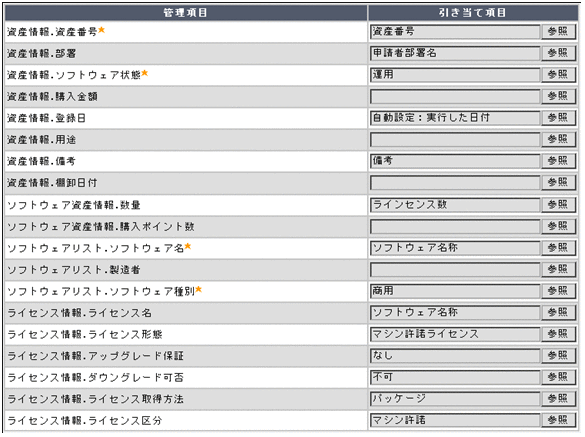Click 参照 for ライセンス情報.アップグレード保証
Viewport: 585px width, 437px height.
558,356
